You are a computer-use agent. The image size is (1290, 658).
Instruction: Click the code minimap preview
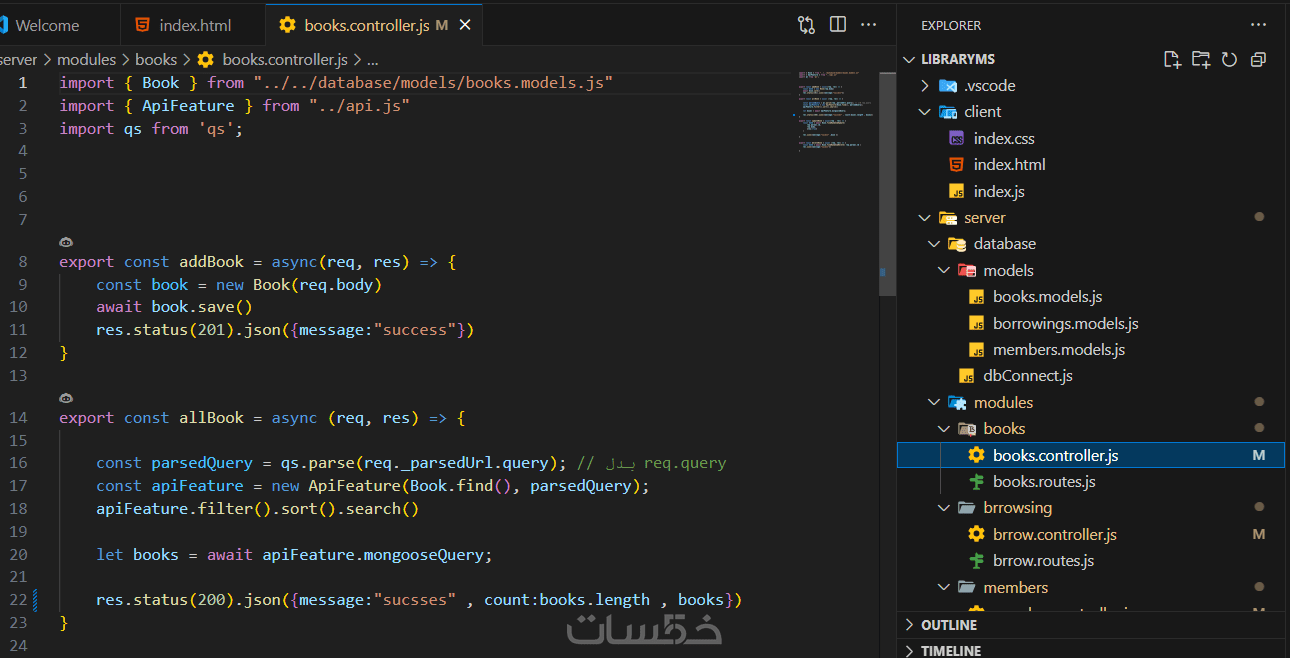tap(836, 110)
